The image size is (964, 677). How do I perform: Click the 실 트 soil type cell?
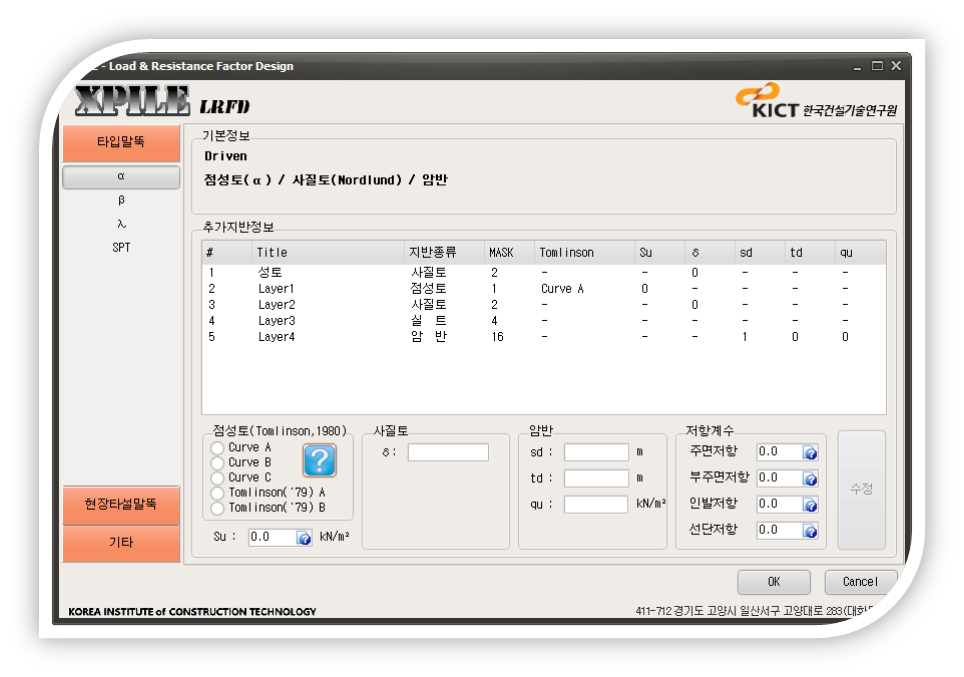click(429, 321)
